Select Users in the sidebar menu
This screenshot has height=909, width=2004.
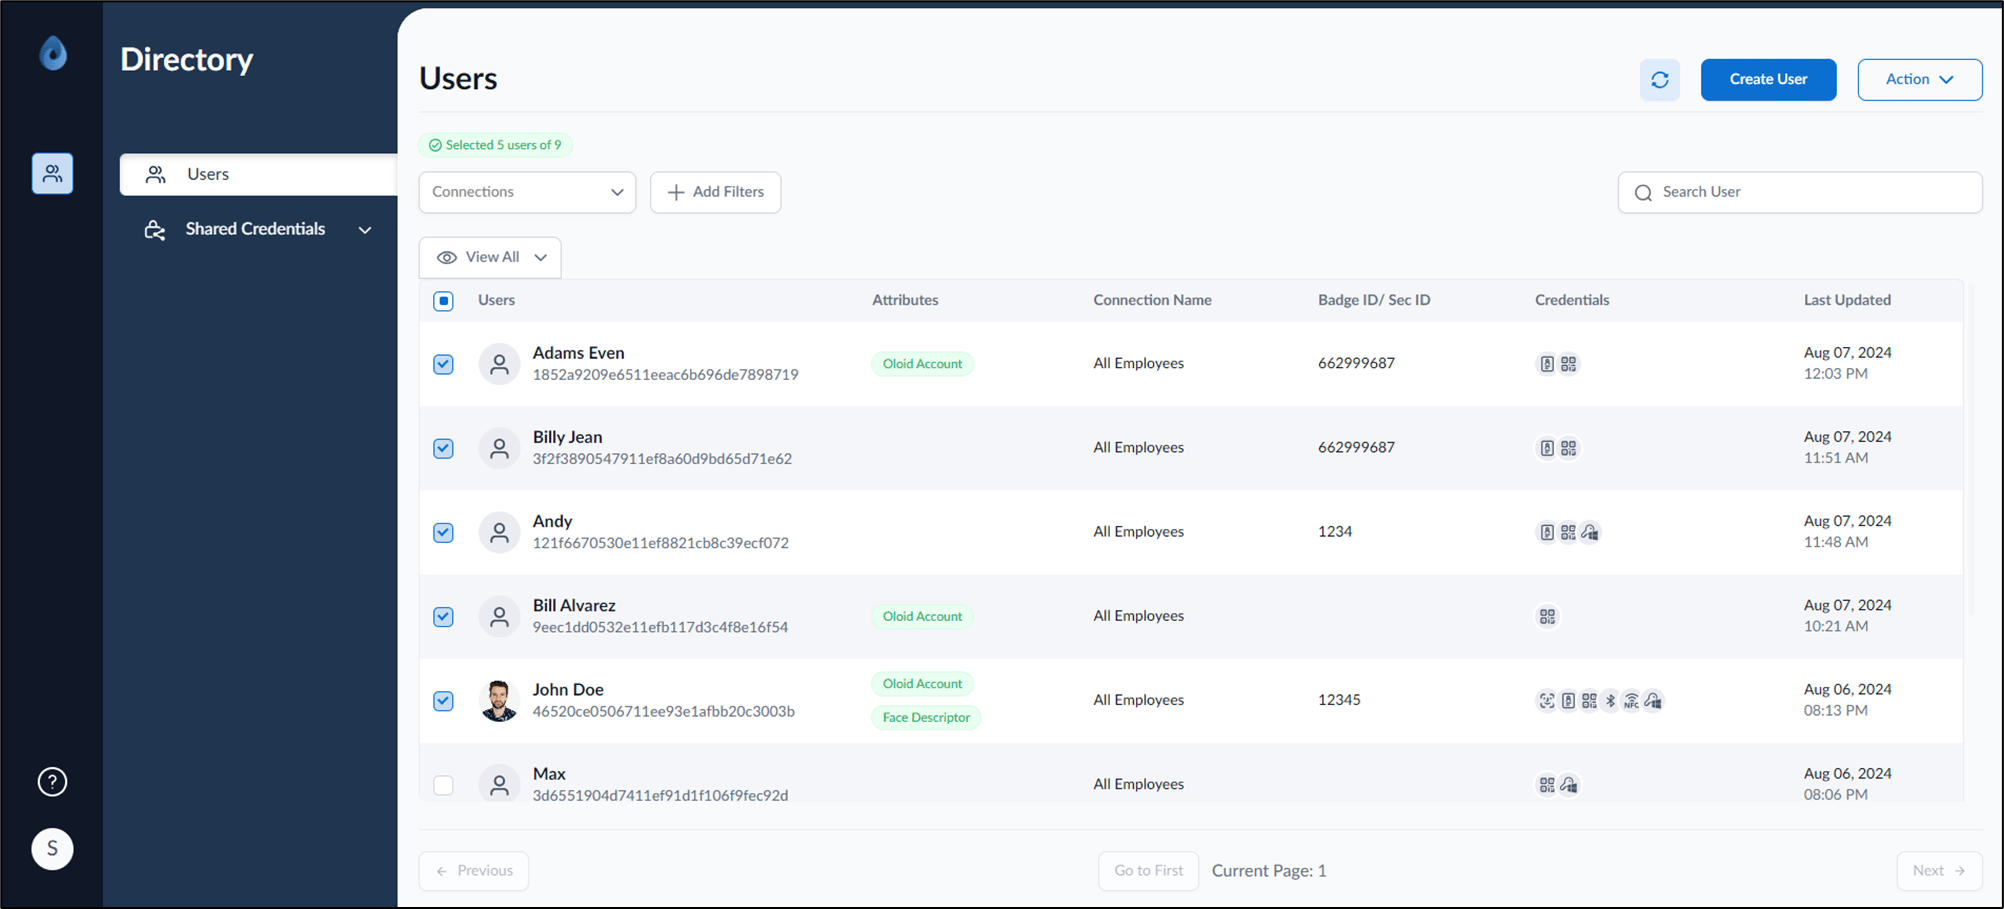tap(258, 174)
